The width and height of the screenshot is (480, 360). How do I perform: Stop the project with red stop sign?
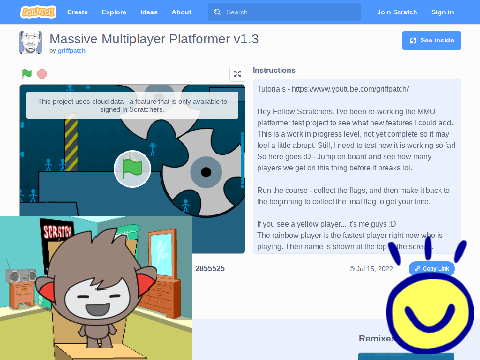pos(42,74)
